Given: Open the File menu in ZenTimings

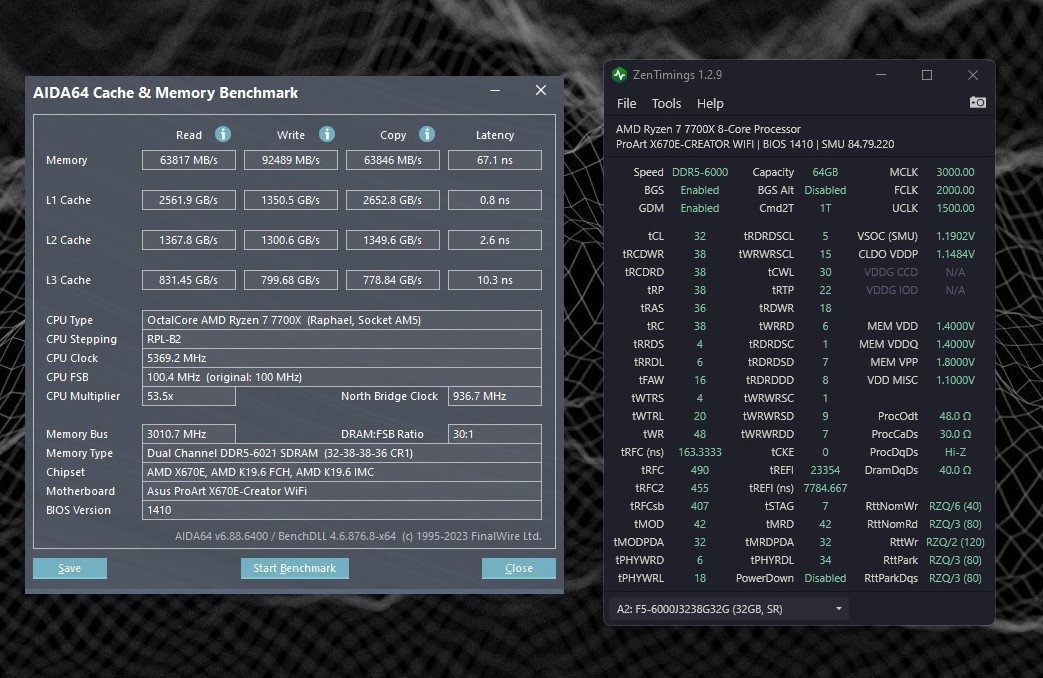Looking at the screenshot, I should point(626,104).
